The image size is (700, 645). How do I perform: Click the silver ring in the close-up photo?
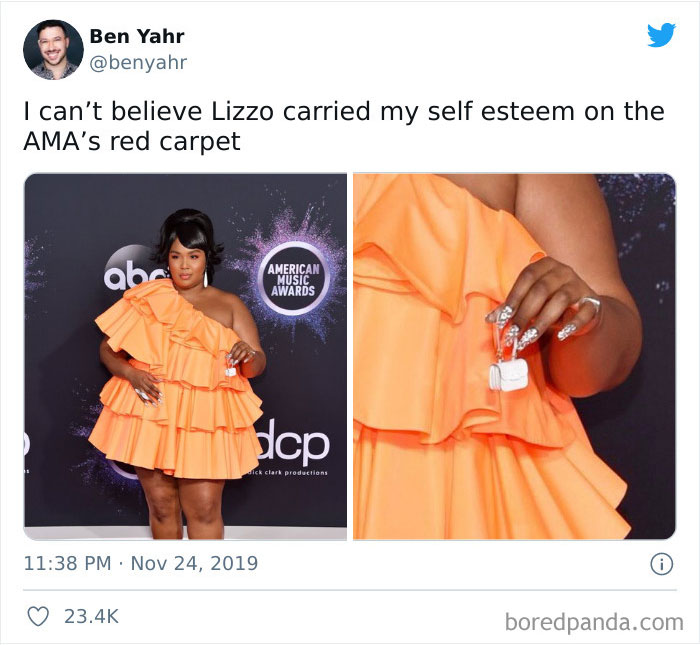tap(591, 305)
